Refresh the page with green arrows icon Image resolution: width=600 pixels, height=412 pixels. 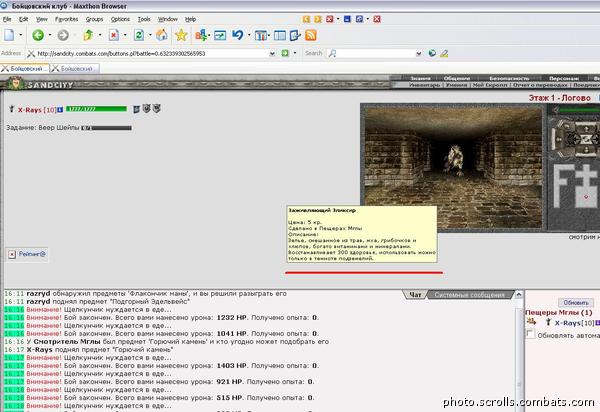pos(139,35)
